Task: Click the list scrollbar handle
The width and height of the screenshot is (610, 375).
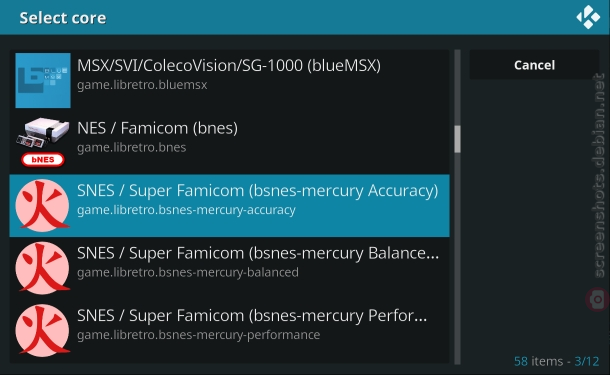Action: (x=458, y=139)
